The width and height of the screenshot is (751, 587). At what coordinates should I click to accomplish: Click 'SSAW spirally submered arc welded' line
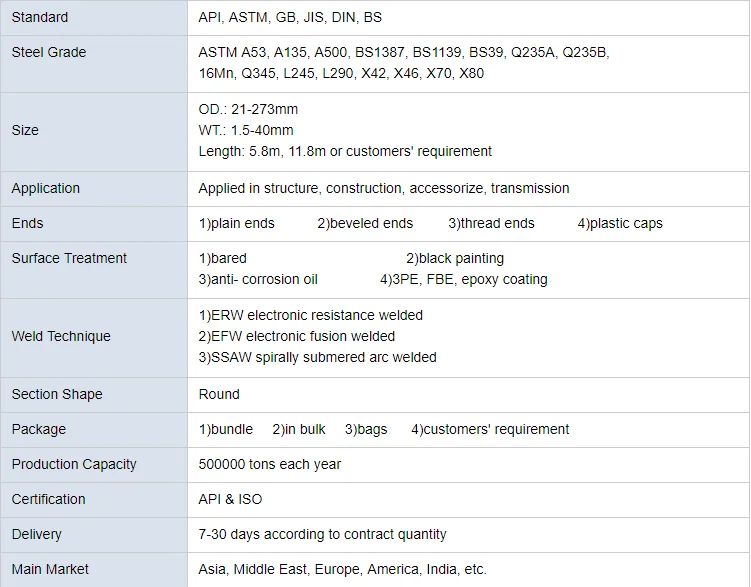click(x=318, y=357)
